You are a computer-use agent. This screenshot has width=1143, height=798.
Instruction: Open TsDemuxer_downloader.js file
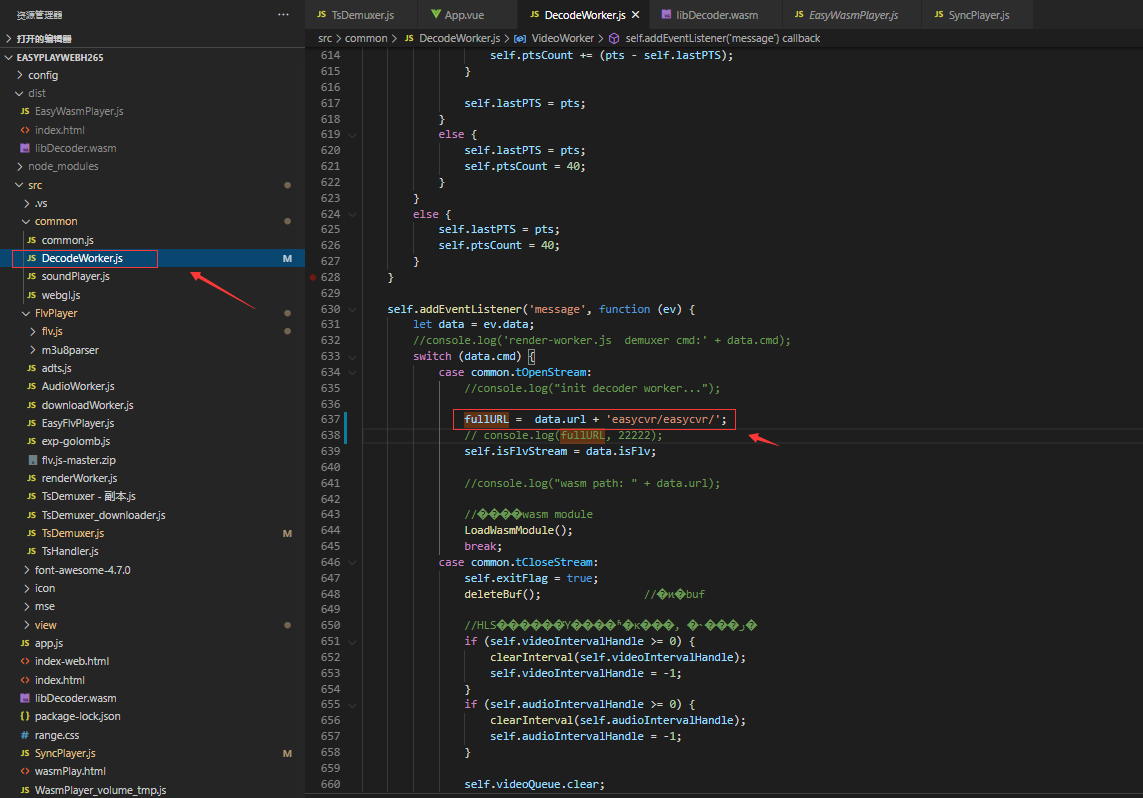coord(152,515)
